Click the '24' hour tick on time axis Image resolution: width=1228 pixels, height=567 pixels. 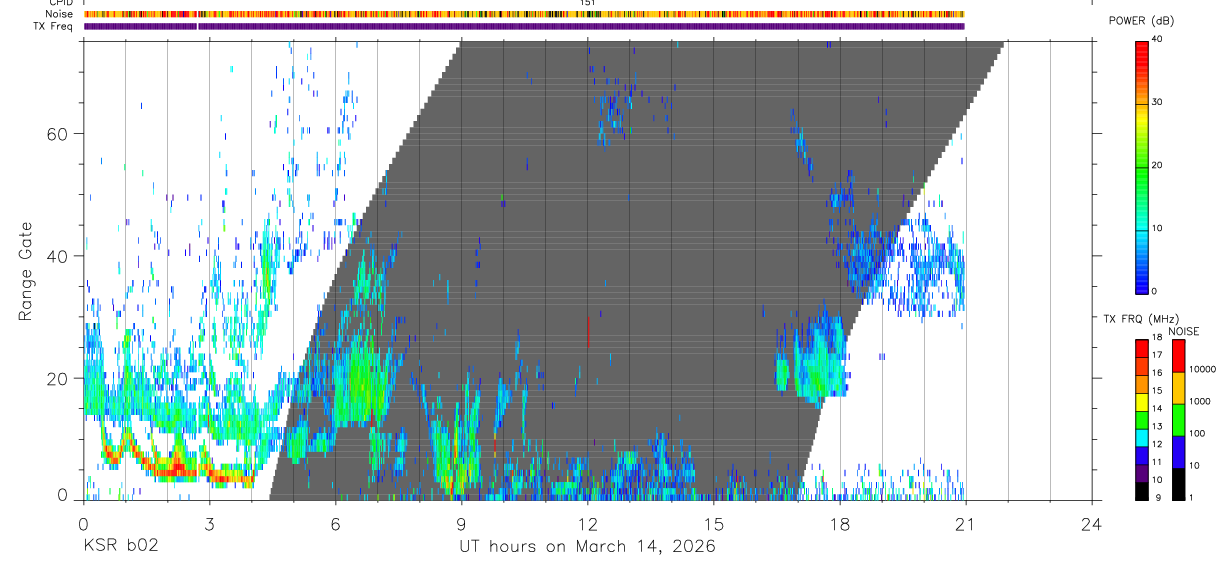click(x=1092, y=524)
